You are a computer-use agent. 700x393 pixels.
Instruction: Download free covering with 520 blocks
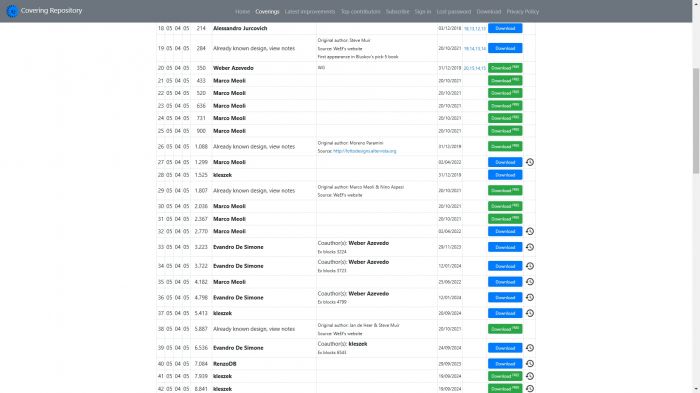(x=505, y=93)
